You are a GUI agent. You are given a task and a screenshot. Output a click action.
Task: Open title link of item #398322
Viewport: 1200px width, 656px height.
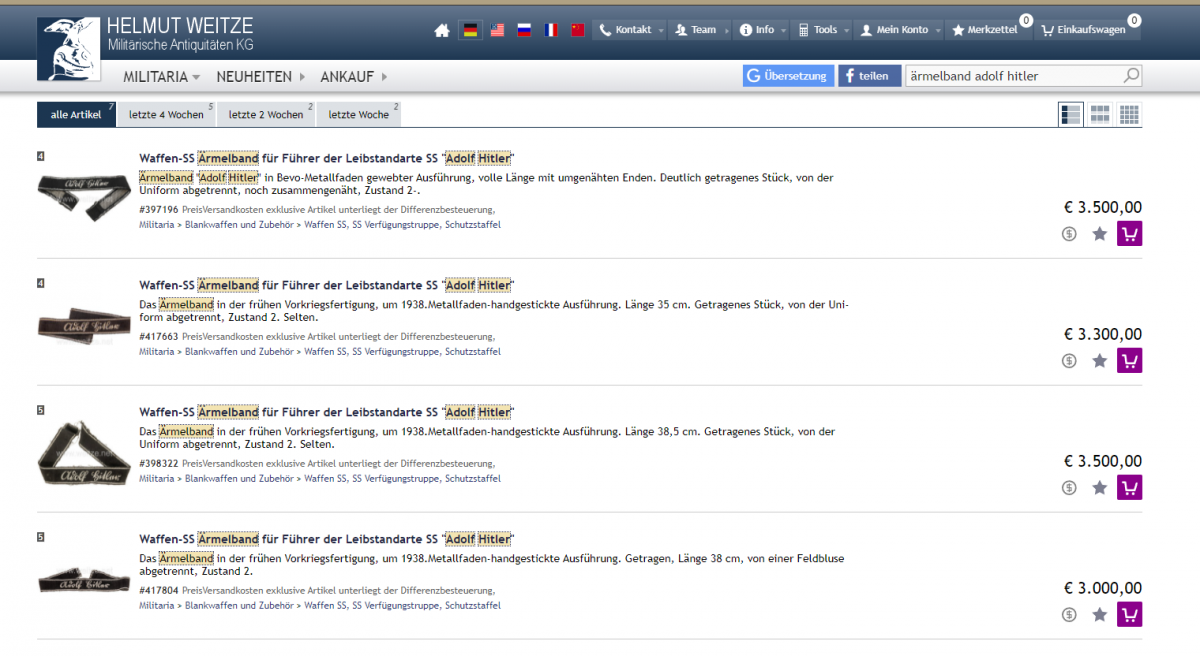click(327, 412)
